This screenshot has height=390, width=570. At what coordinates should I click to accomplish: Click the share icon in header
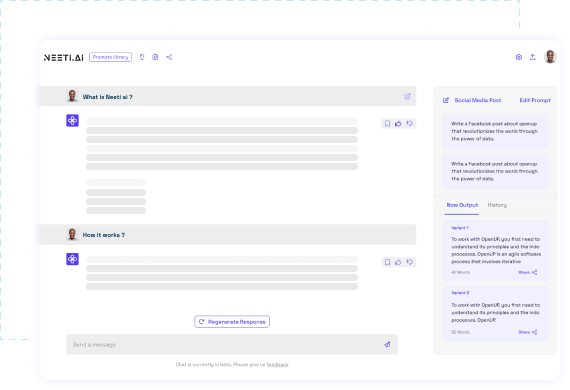point(169,57)
